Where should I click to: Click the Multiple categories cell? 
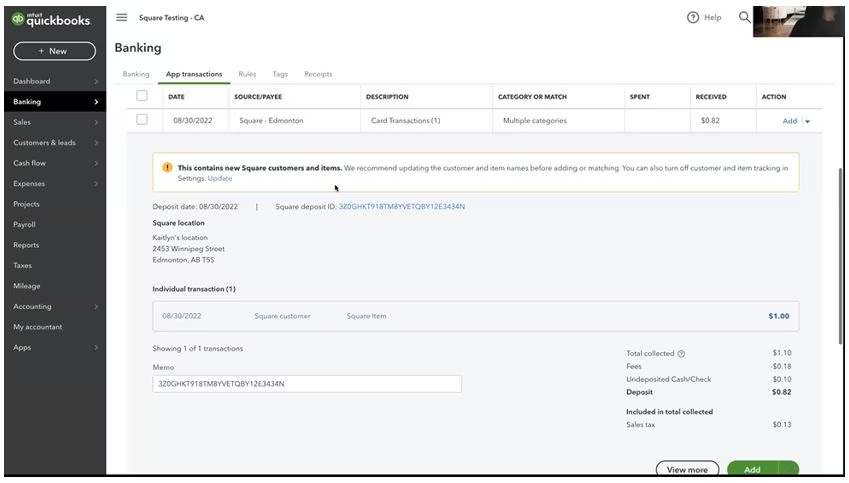pyautogui.click(x=535, y=121)
